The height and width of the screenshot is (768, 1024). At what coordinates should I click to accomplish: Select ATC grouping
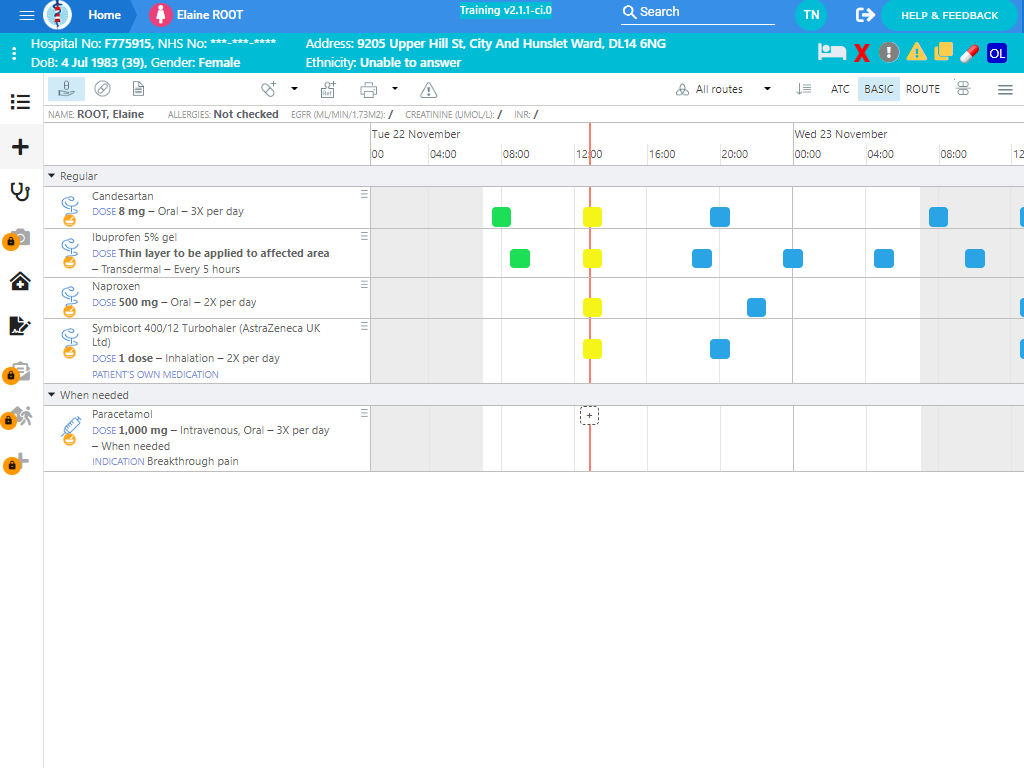pyautogui.click(x=840, y=89)
